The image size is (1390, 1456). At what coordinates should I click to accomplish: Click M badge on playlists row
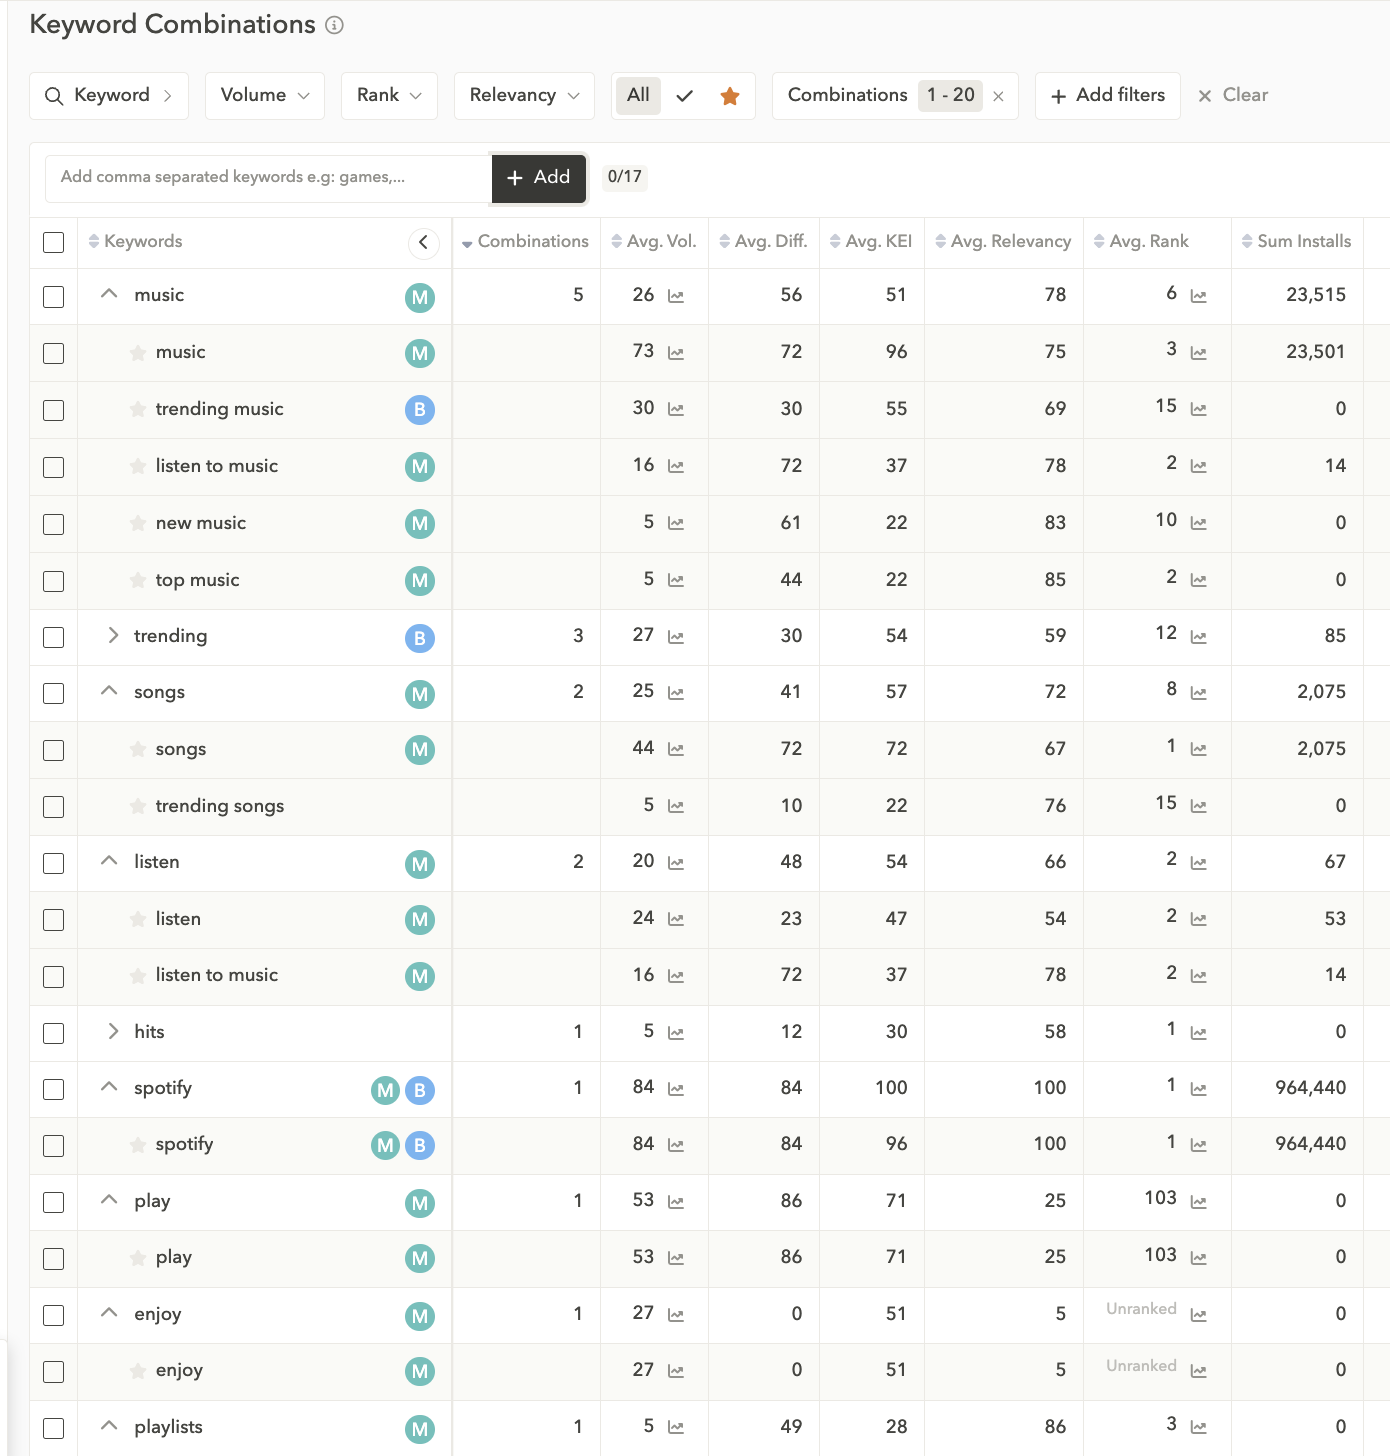420,1429
